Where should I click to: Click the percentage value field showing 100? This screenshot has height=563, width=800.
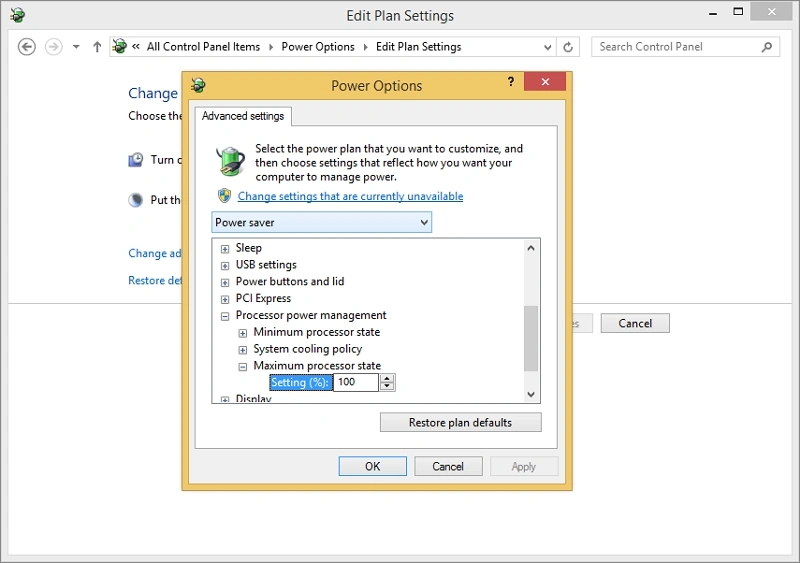(356, 382)
